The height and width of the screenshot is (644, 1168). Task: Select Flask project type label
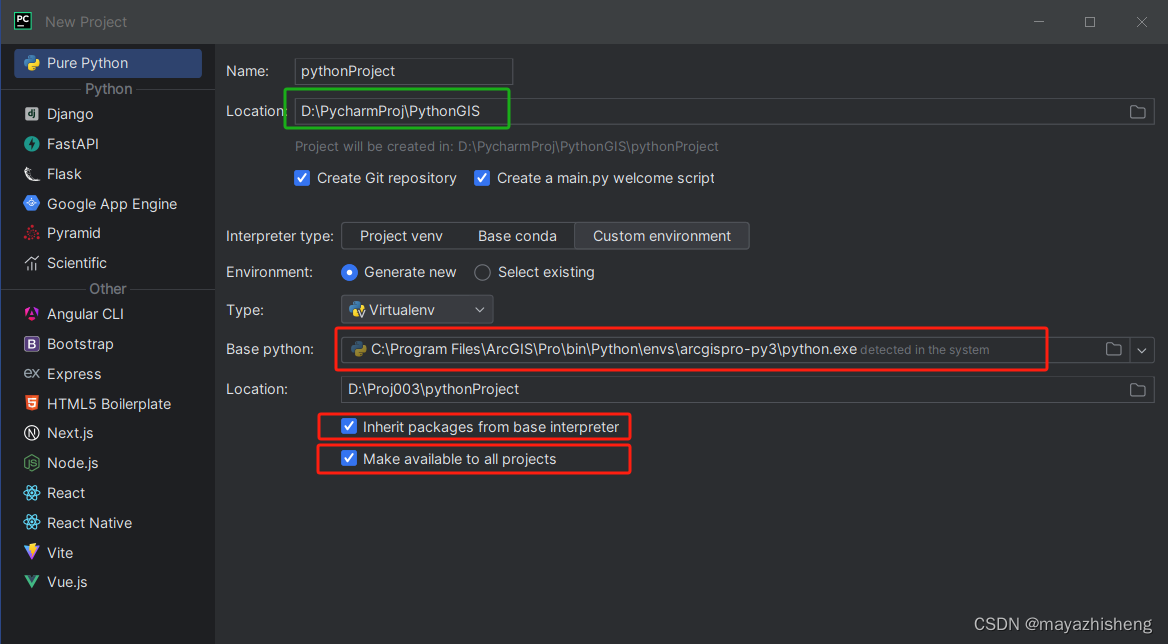pos(64,173)
